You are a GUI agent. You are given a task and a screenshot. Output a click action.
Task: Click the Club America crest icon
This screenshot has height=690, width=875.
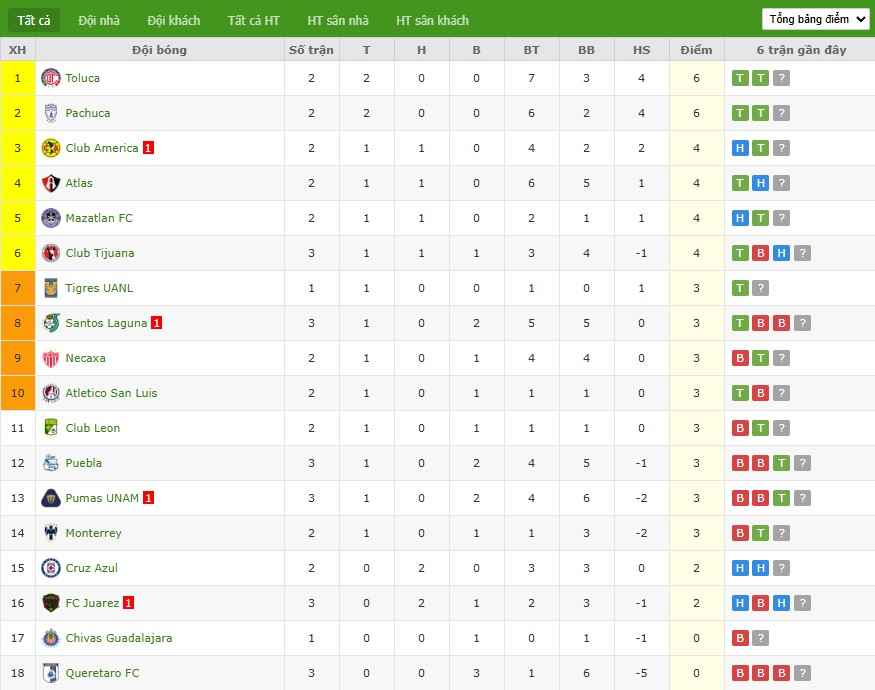point(51,148)
